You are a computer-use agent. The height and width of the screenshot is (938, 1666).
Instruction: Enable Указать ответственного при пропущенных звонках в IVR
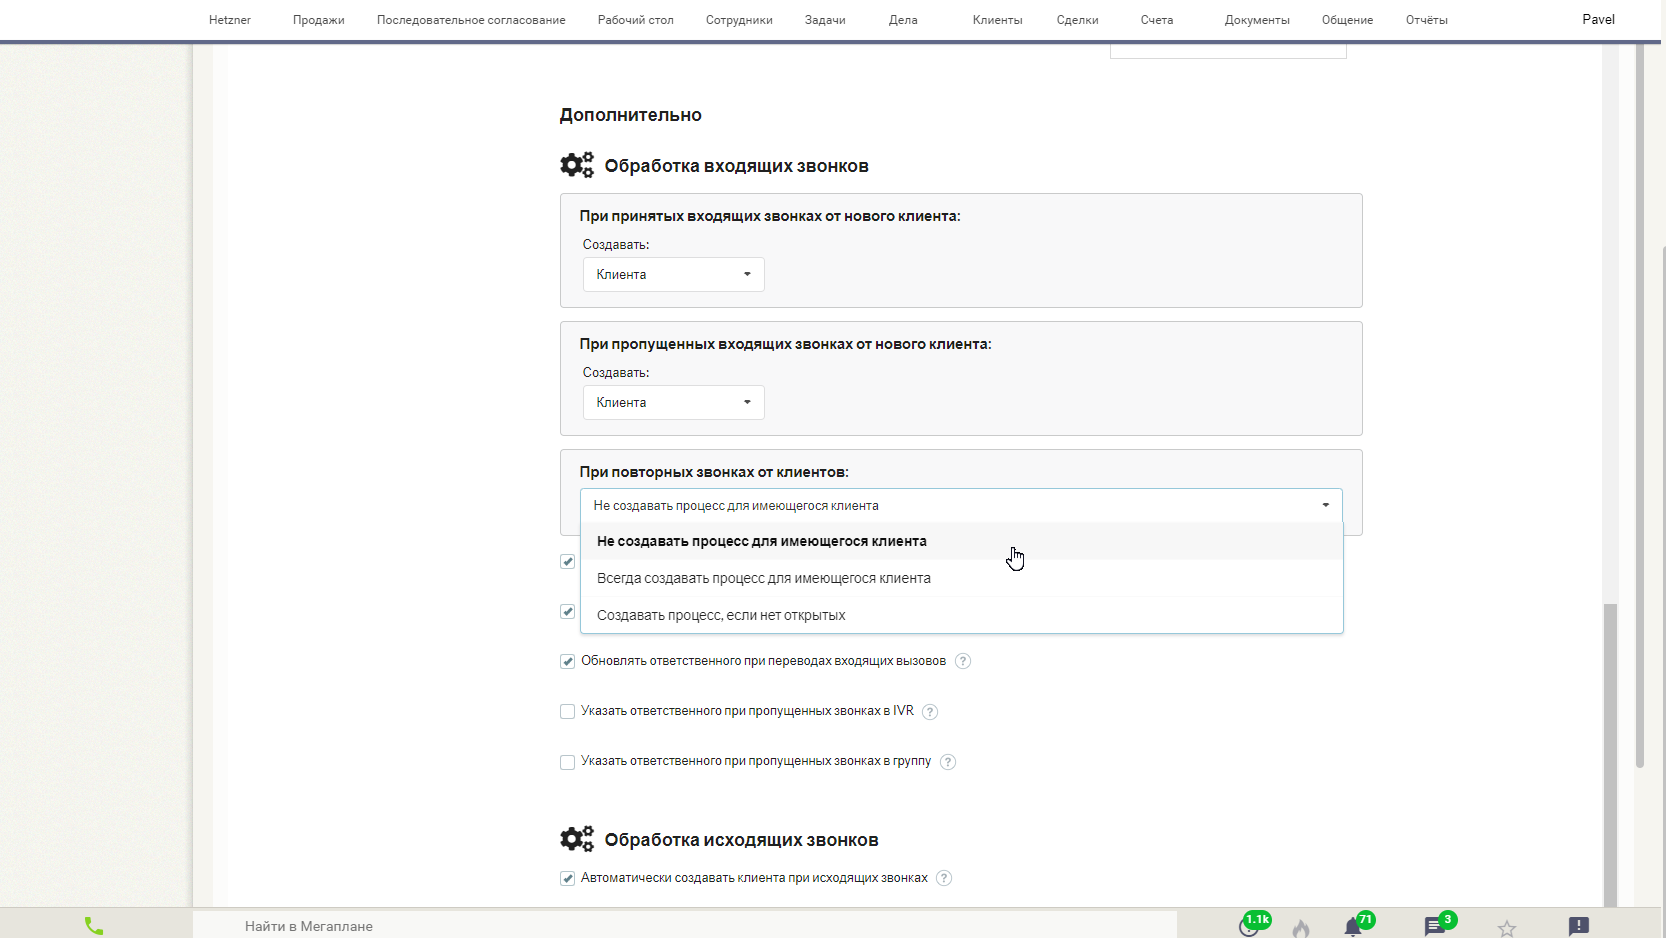pos(567,711)
